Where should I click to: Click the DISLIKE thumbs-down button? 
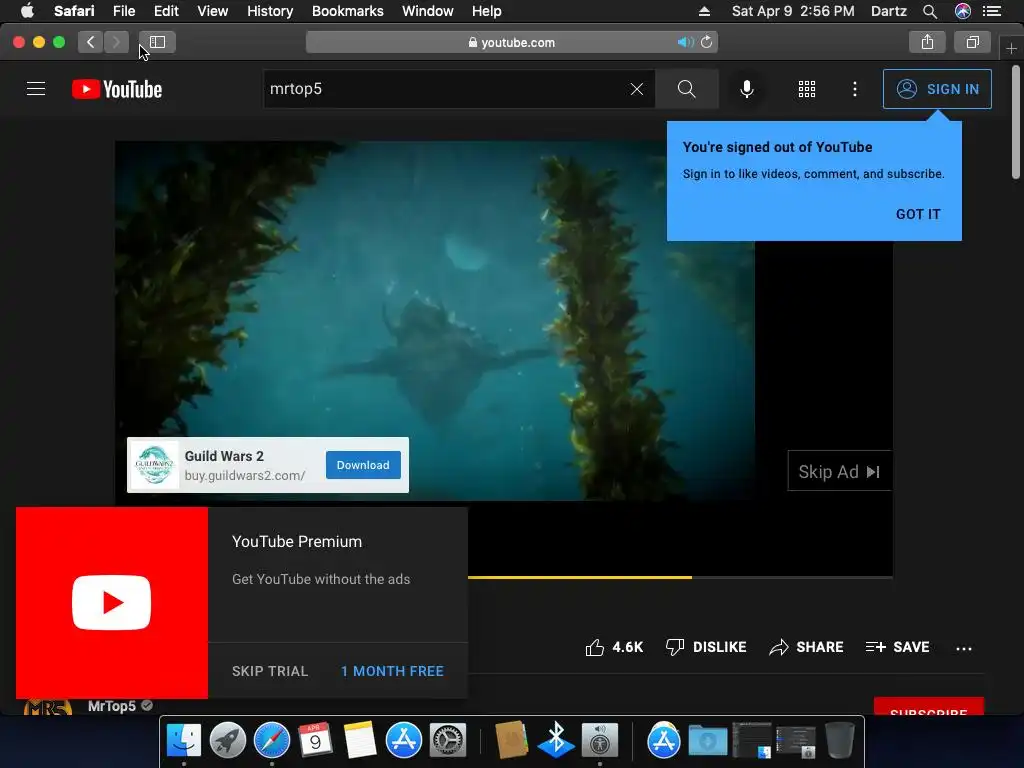pyautogui.click(x=705, y=647)
